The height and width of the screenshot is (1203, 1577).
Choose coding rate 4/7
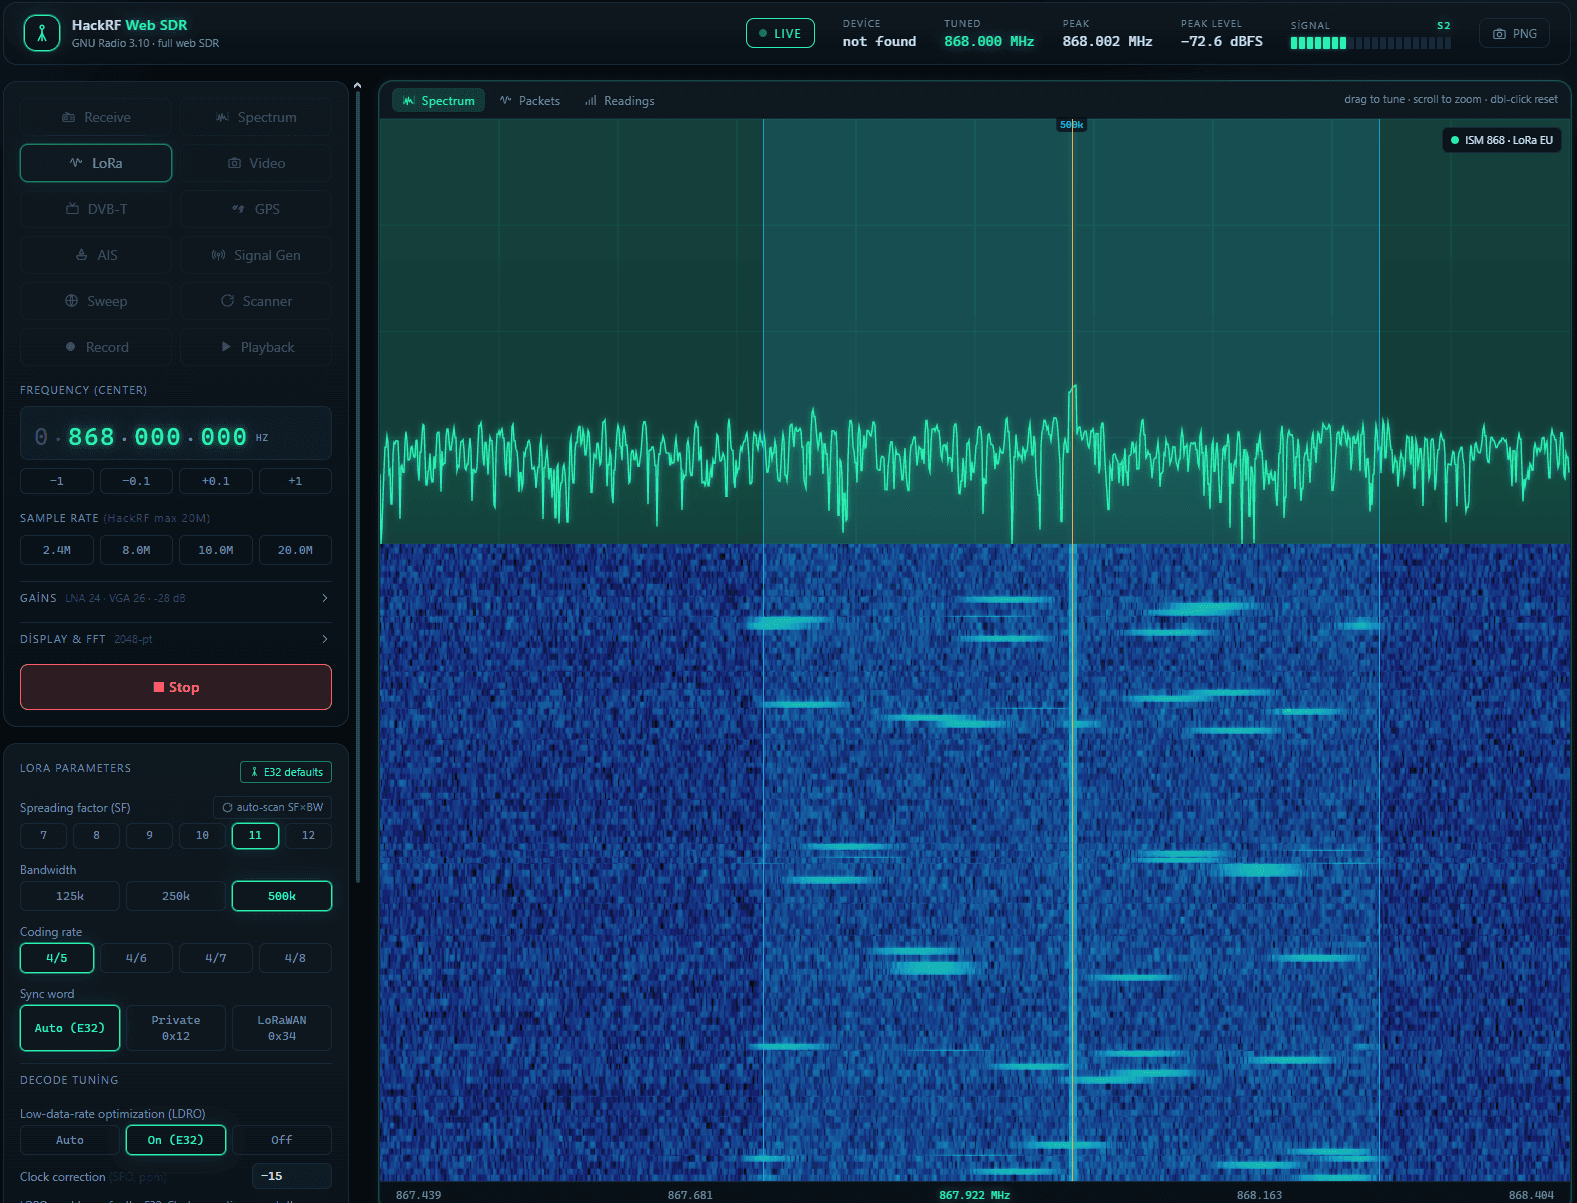[216, 958]
